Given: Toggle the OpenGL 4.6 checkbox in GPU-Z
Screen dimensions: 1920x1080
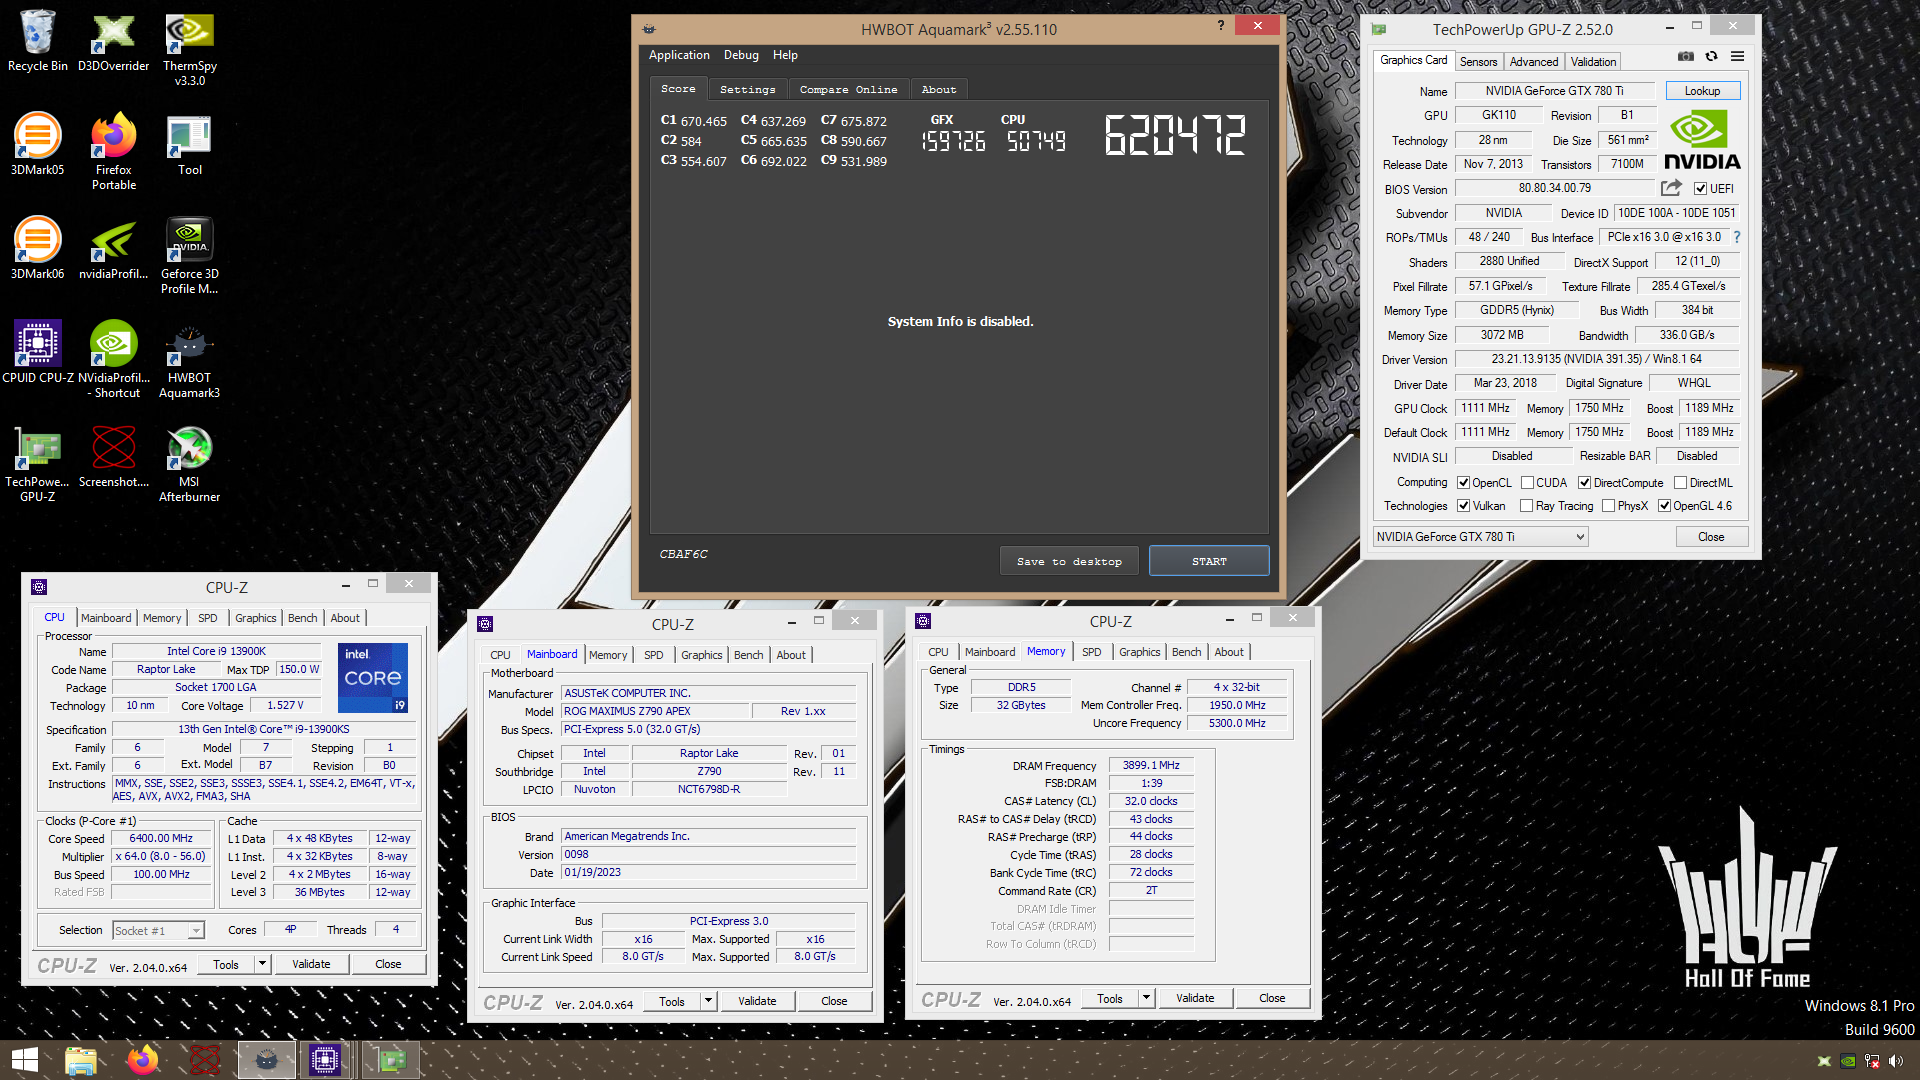Looking at the screenshot, I should (x=1665, y=506).
